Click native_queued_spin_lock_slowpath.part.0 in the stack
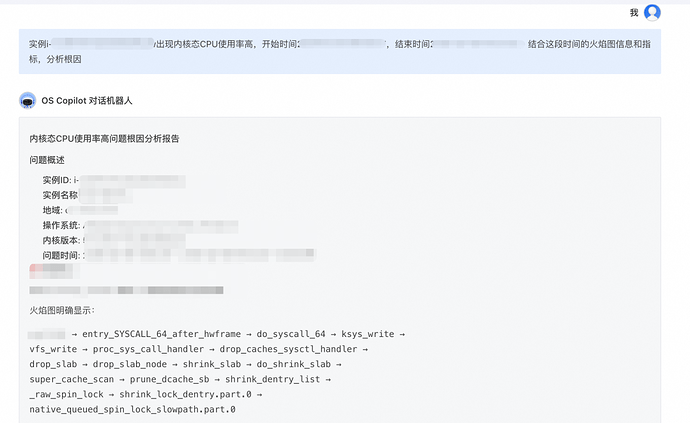Image resolution: width=690 pixels, height=423 pixels. [132, 410]
